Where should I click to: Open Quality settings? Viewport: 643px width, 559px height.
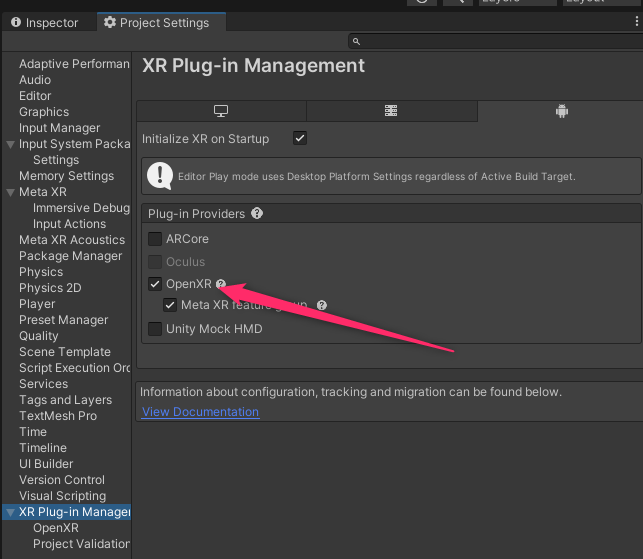[39, 336]
